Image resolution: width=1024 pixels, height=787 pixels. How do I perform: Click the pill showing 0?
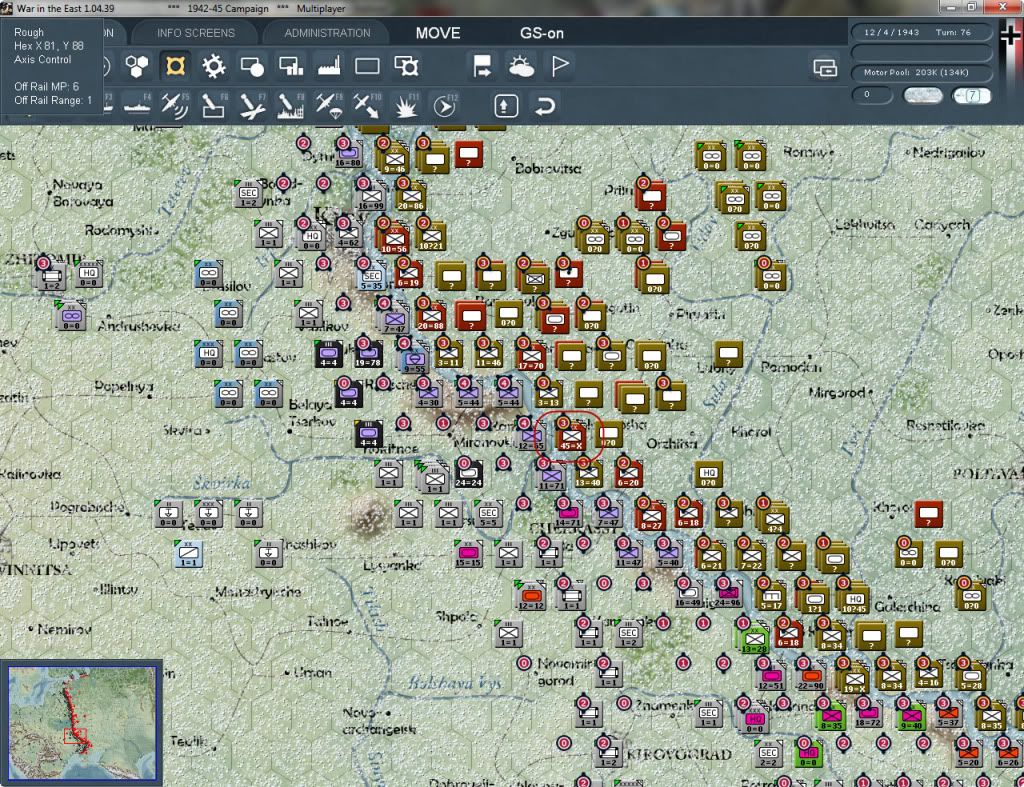pos(872,95)
